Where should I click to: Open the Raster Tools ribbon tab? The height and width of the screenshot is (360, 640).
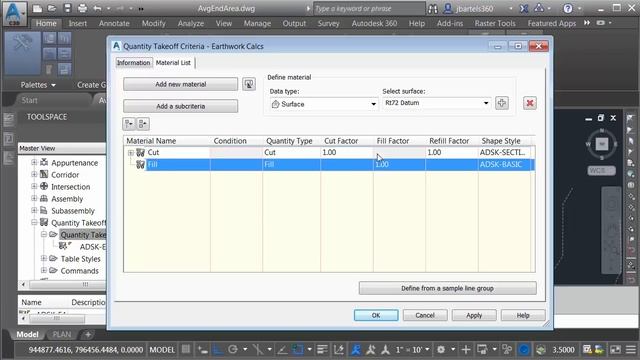point(495,23)
